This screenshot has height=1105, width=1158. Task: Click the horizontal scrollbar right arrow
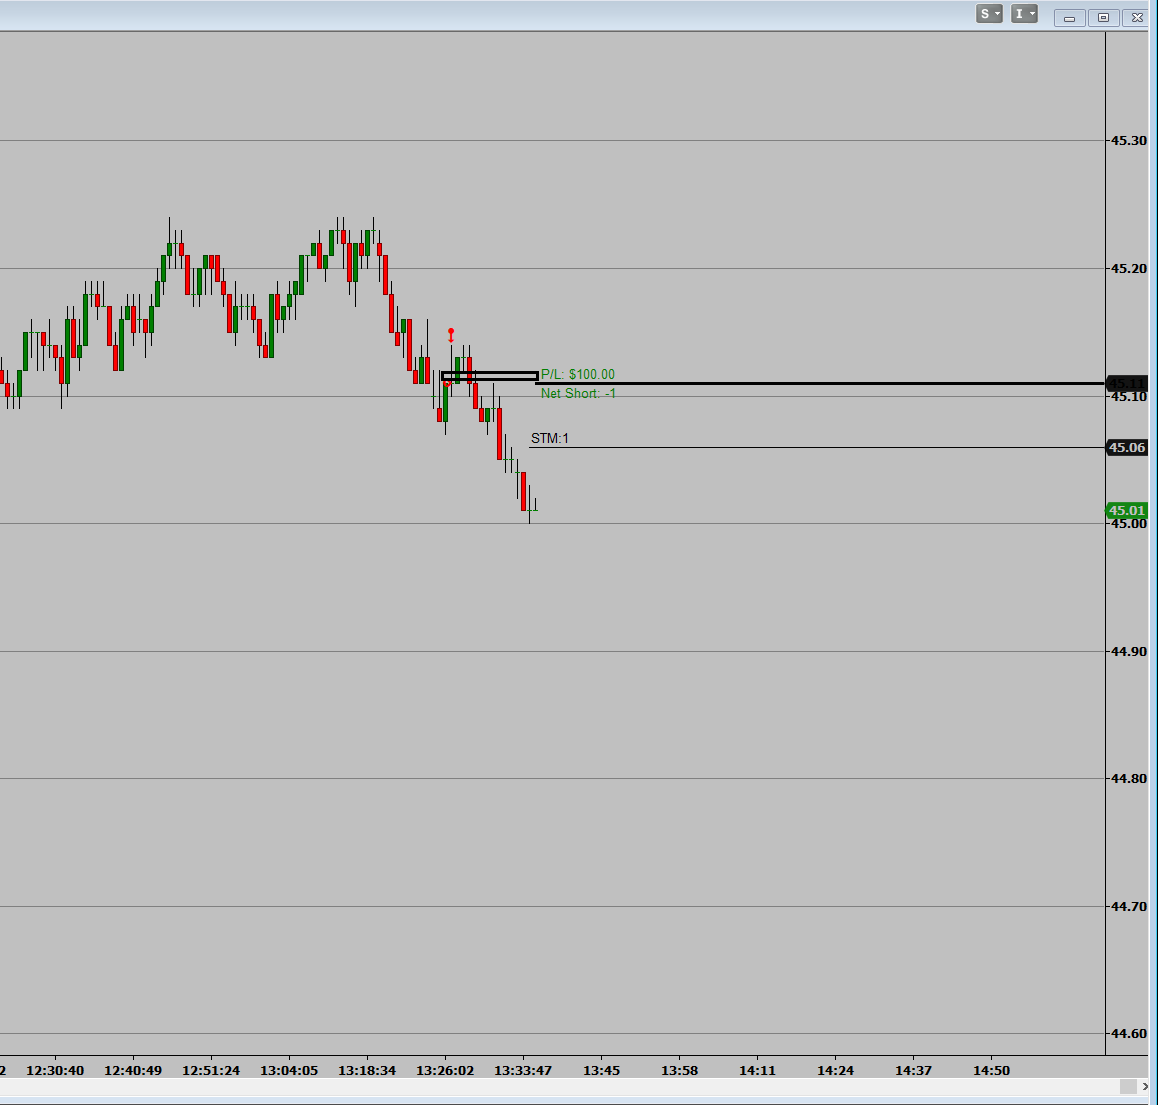(x=1146, y=1087)
